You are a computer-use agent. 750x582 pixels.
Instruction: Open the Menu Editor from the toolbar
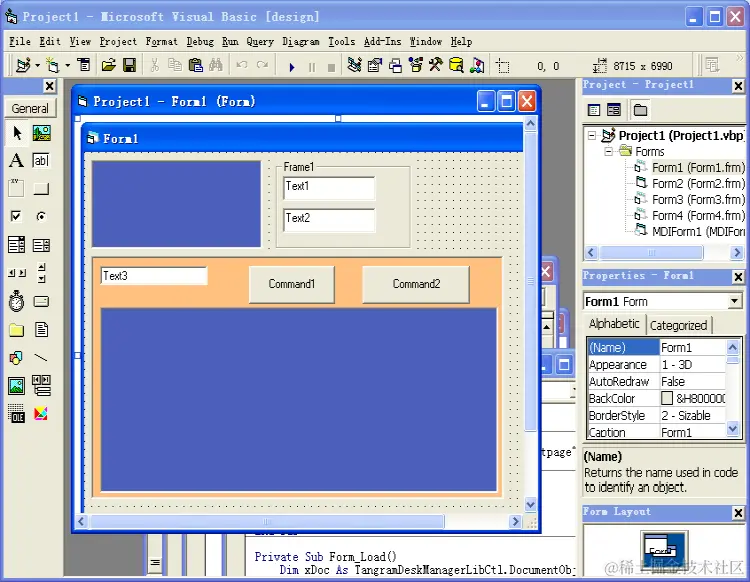pyautogui.click(x=84, y=65)
